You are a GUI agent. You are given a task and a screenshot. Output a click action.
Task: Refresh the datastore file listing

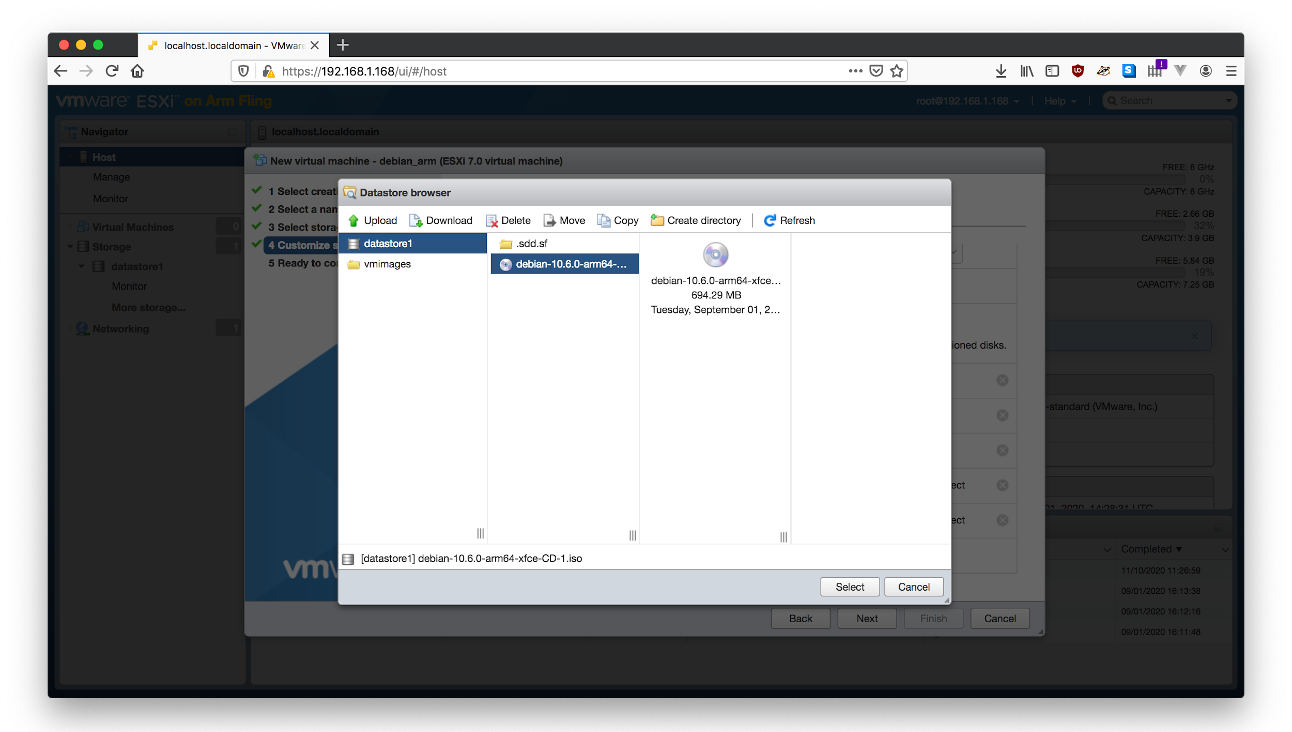click(x=789, y=221)
